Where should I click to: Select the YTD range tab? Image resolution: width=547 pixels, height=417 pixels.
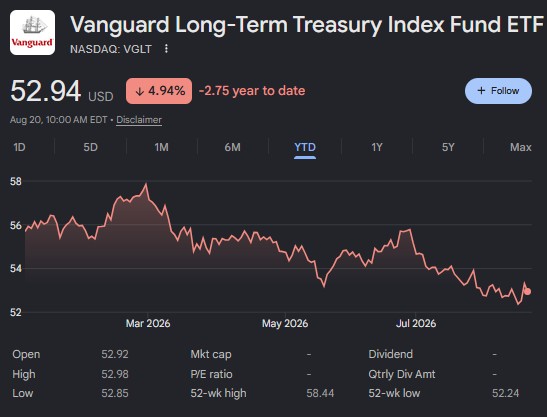tap(305, 147)
